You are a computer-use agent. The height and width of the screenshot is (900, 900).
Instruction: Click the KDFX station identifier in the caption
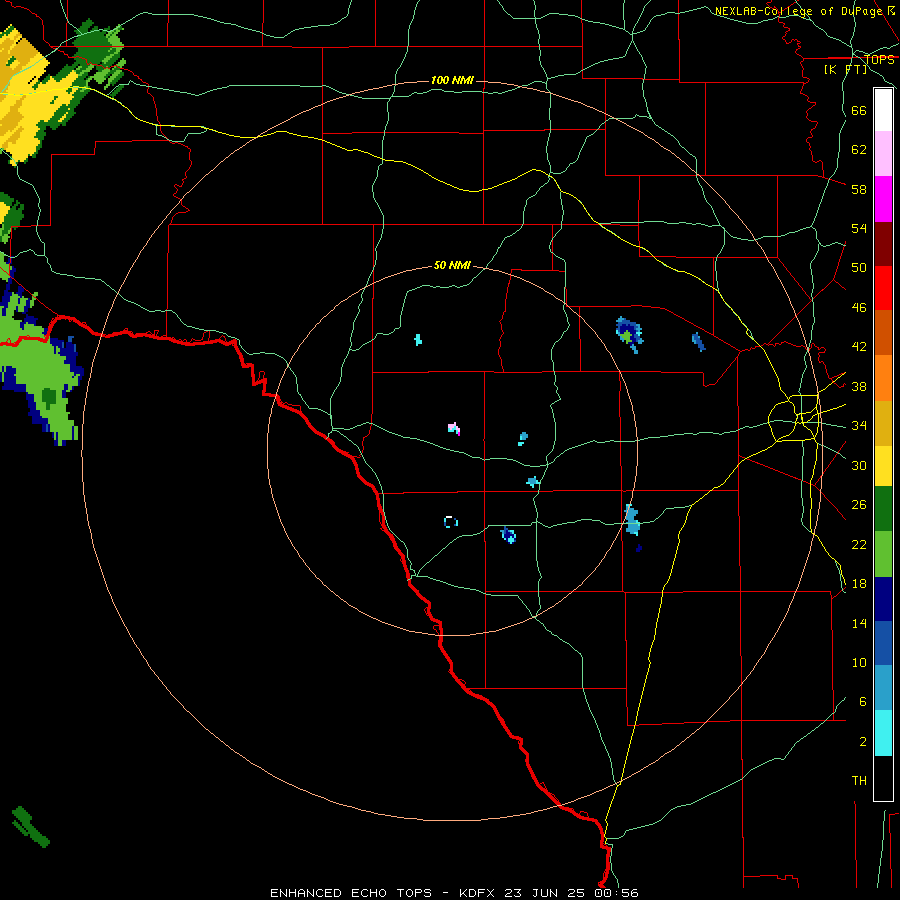pyautogui.click(x=478, y=893)
